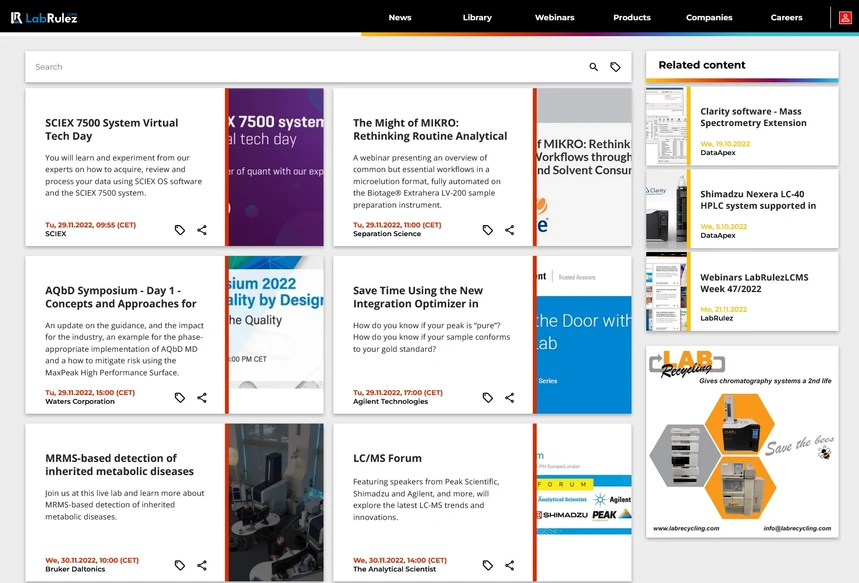859x583 pixels.
Task: Open Clarity software Mass Spectrometry Extension
Action: [x=753, y=117]
